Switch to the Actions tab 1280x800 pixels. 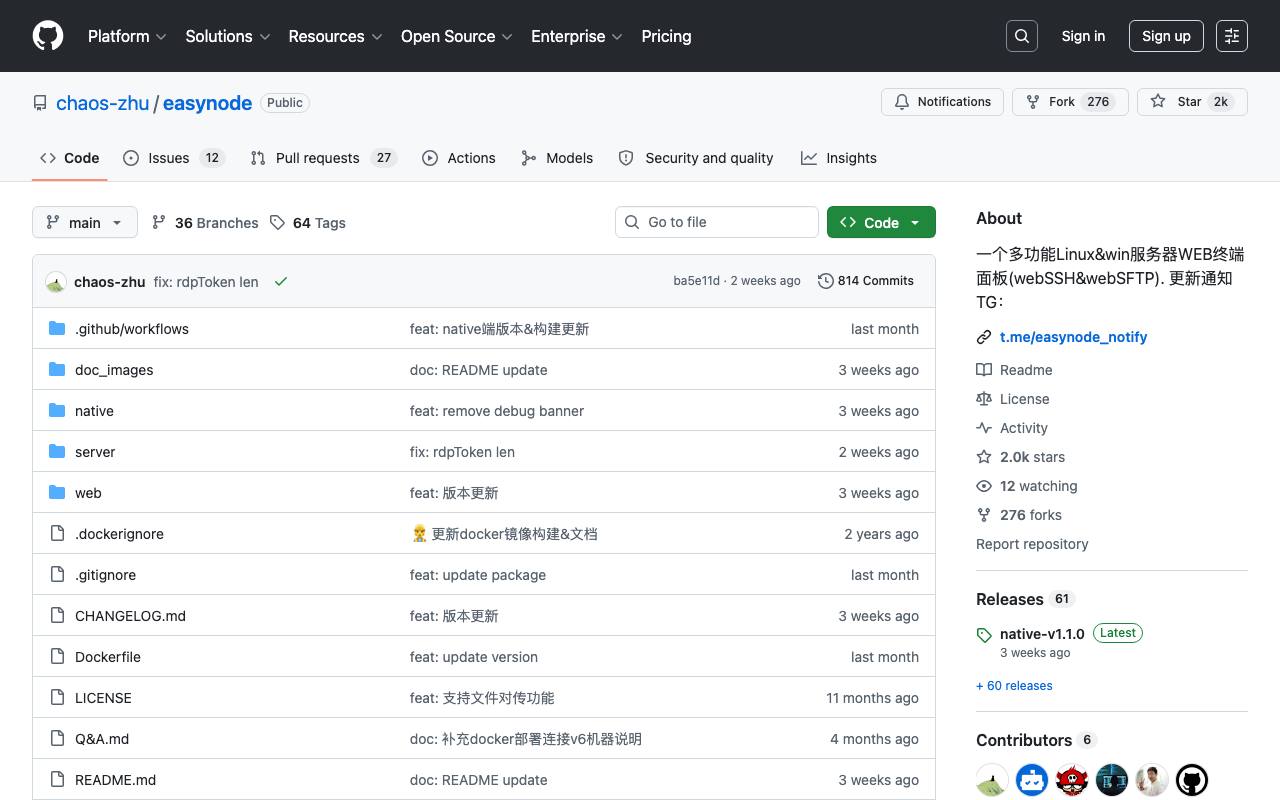459,158
